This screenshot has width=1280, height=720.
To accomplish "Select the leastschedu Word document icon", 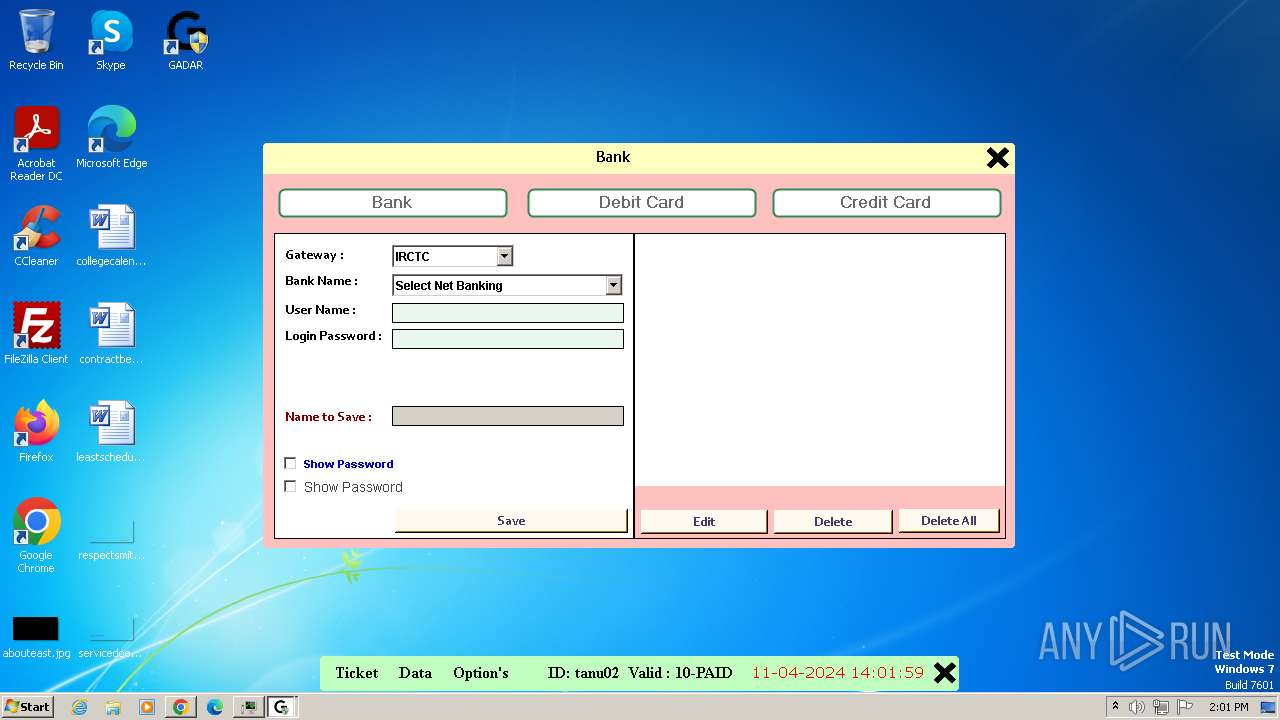I will [111, 432].
